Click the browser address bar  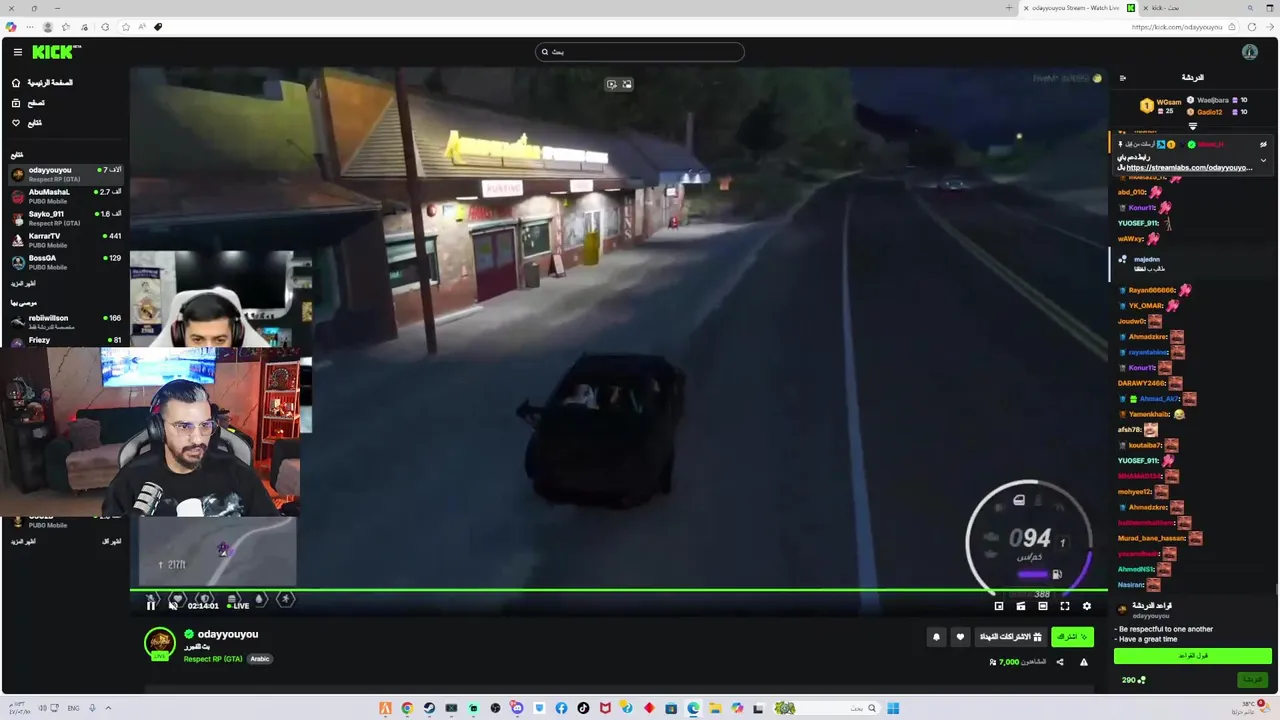pyautogui.click(x=700, y=27)
